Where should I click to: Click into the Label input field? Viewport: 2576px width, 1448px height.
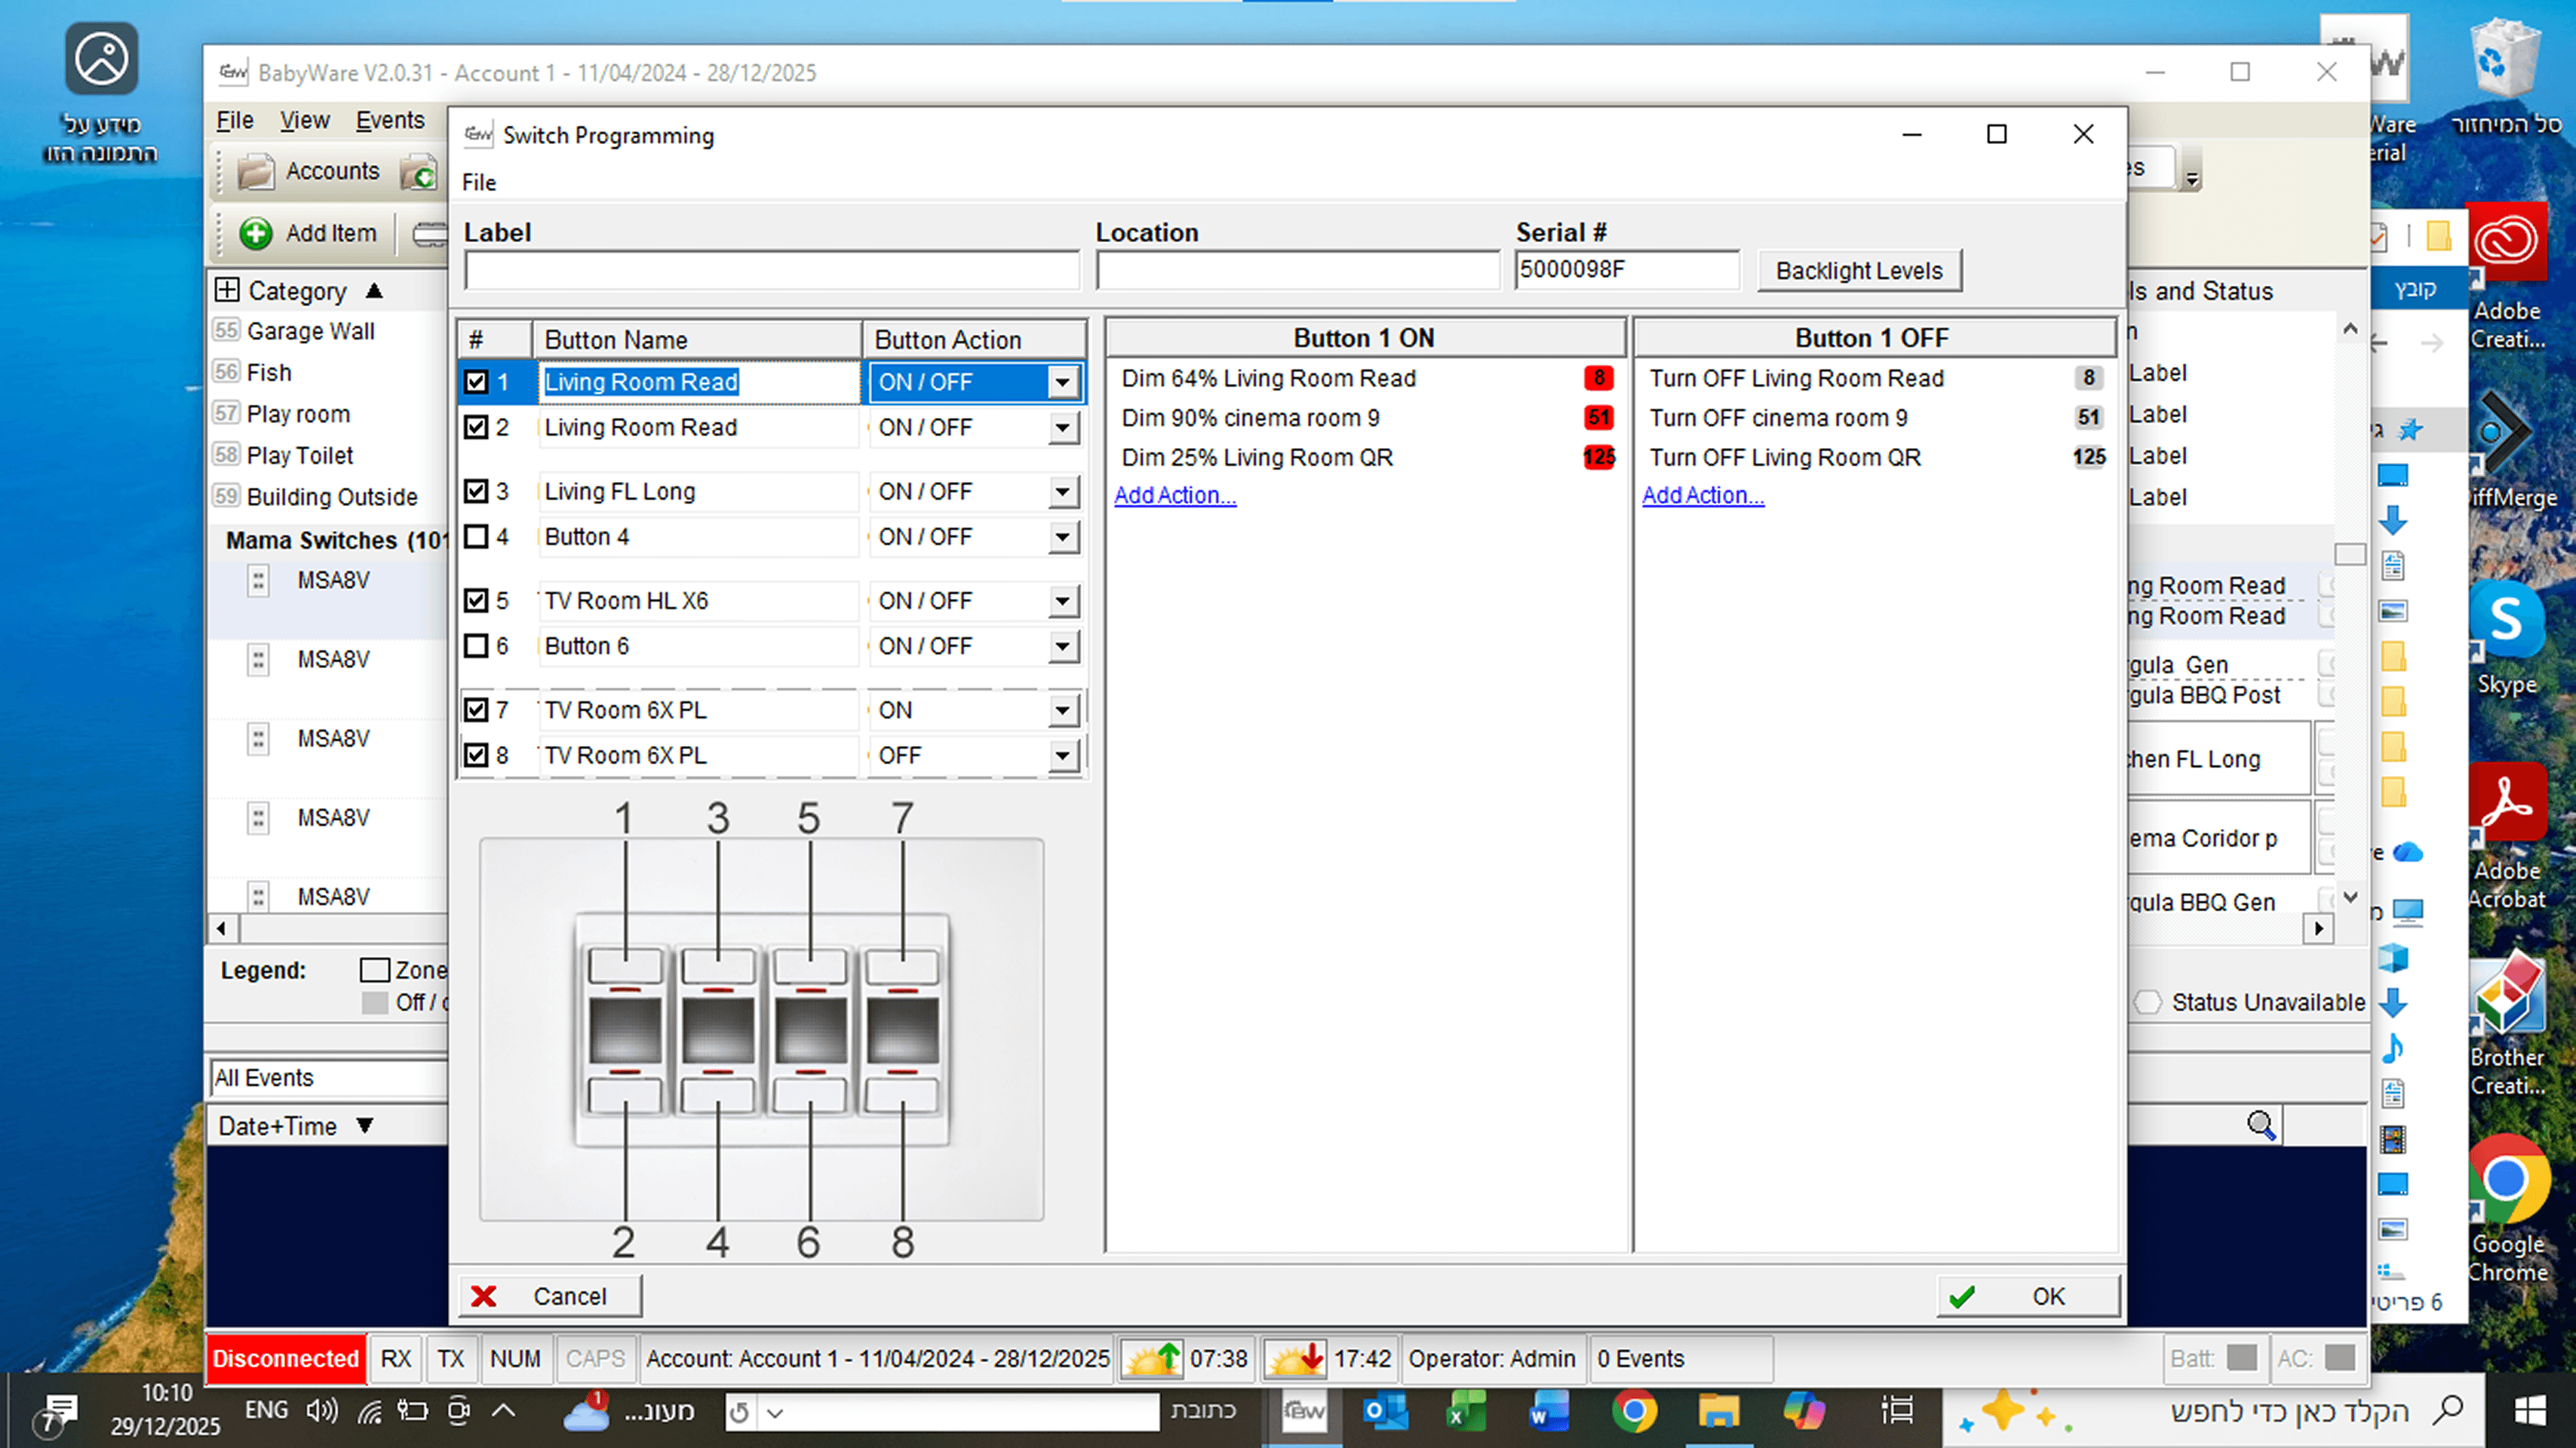click(771, 271)
